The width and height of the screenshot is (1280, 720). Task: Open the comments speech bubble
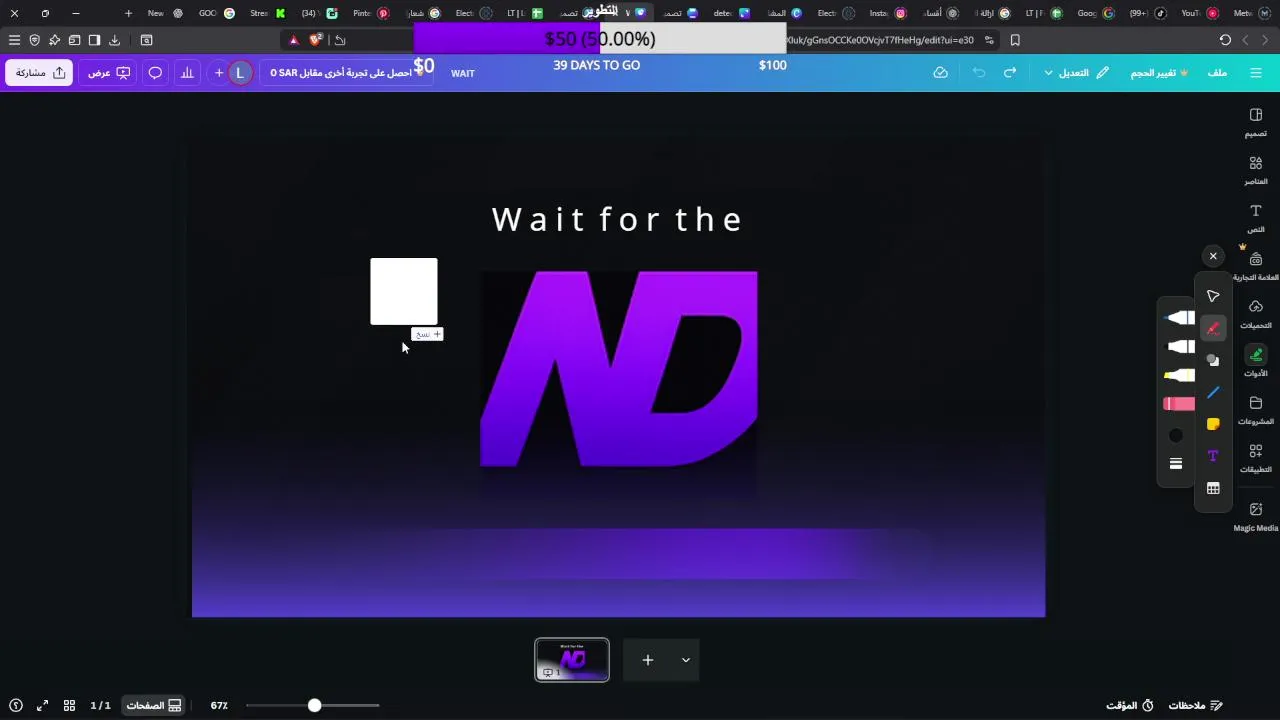click(155, 73)
